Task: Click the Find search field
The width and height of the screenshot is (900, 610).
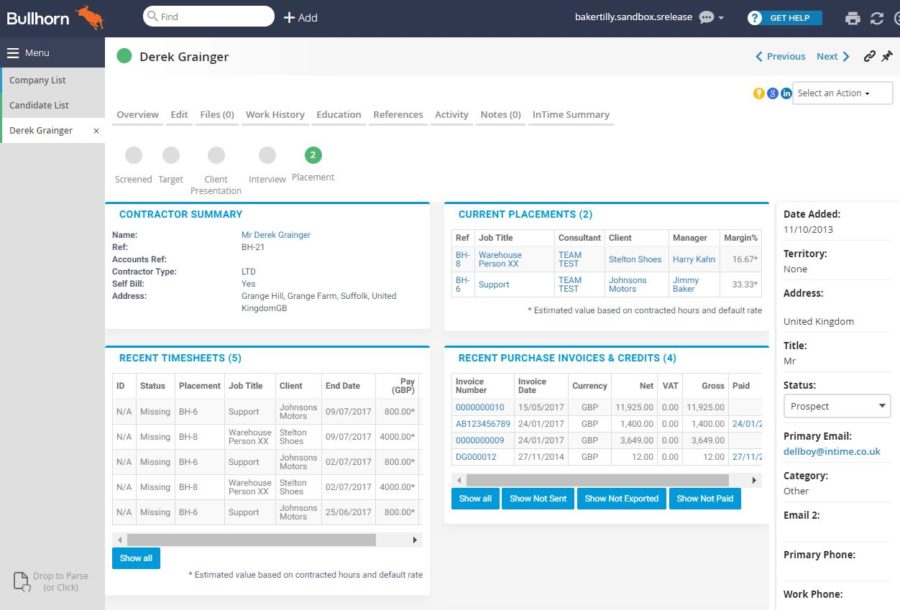Action: coord(210,17)
